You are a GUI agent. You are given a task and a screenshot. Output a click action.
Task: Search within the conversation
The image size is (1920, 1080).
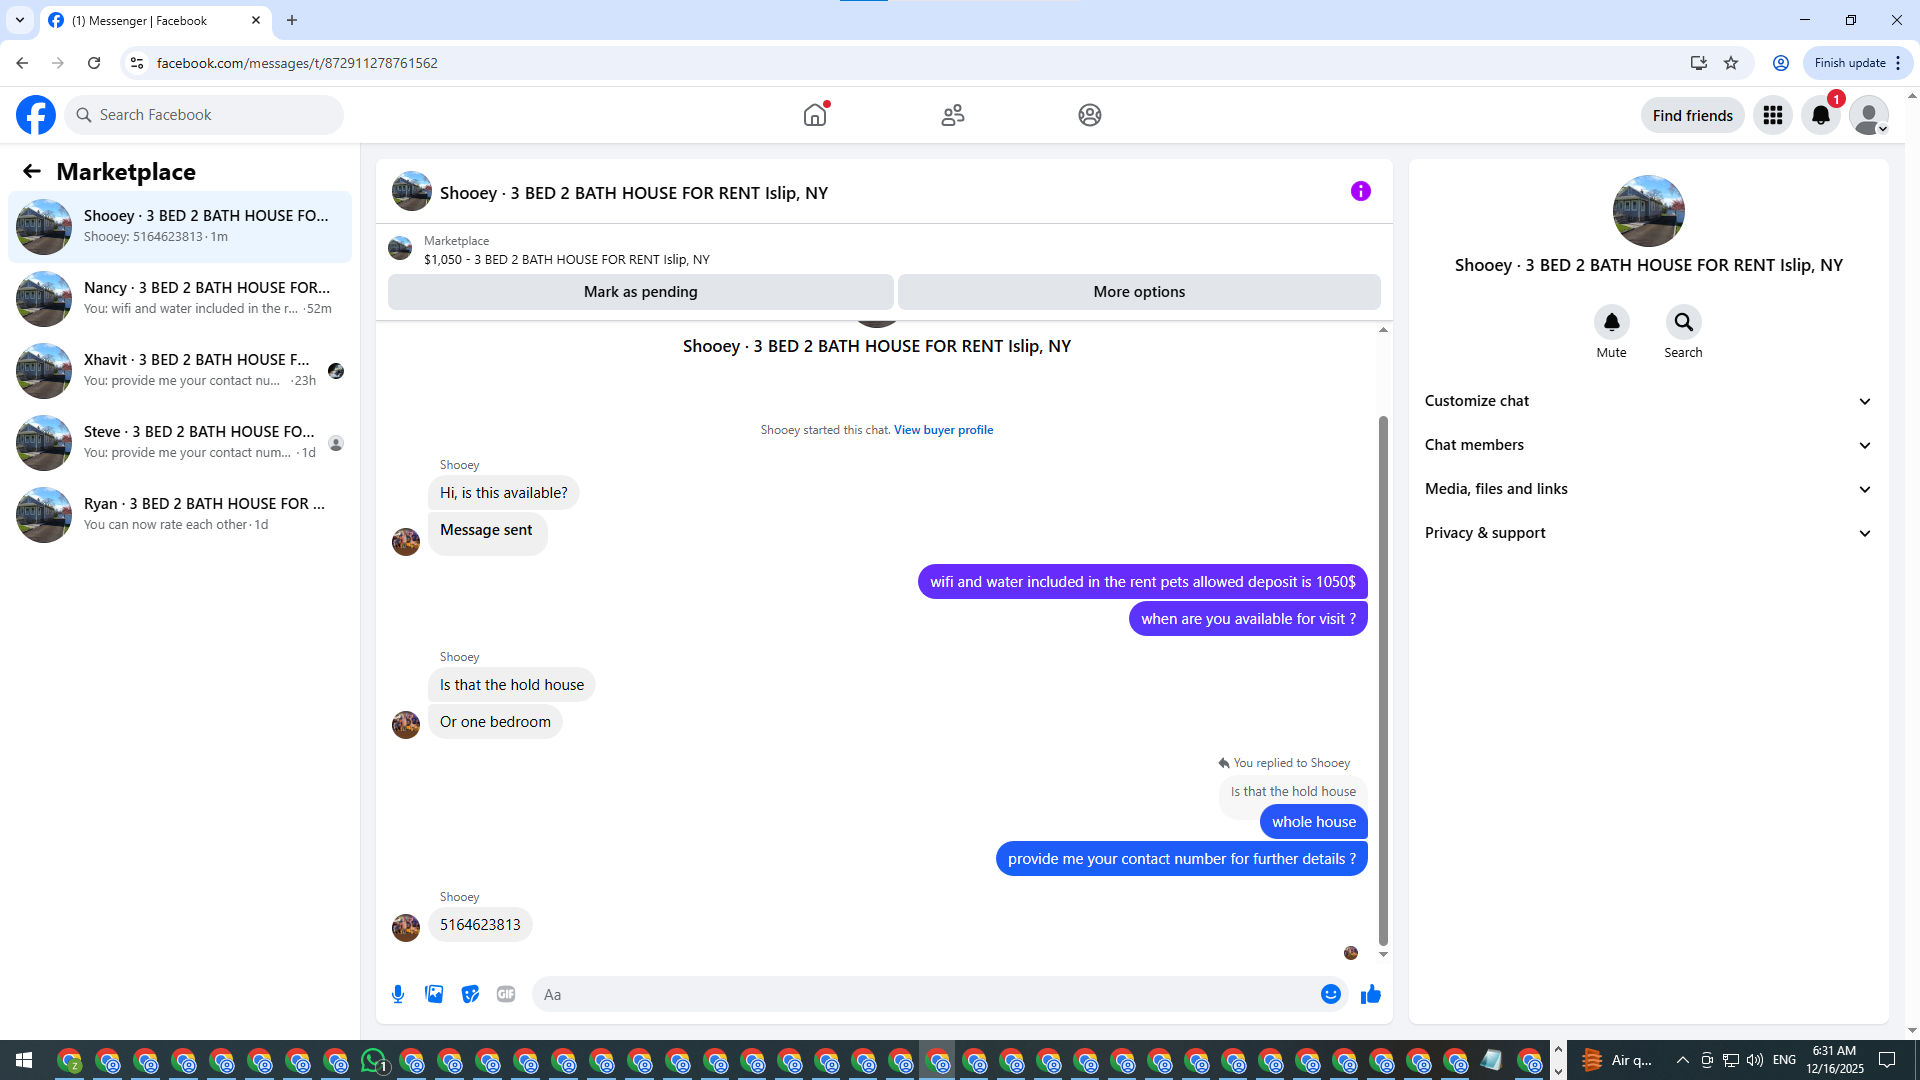pyautogui.click(x=1684, y=322)
